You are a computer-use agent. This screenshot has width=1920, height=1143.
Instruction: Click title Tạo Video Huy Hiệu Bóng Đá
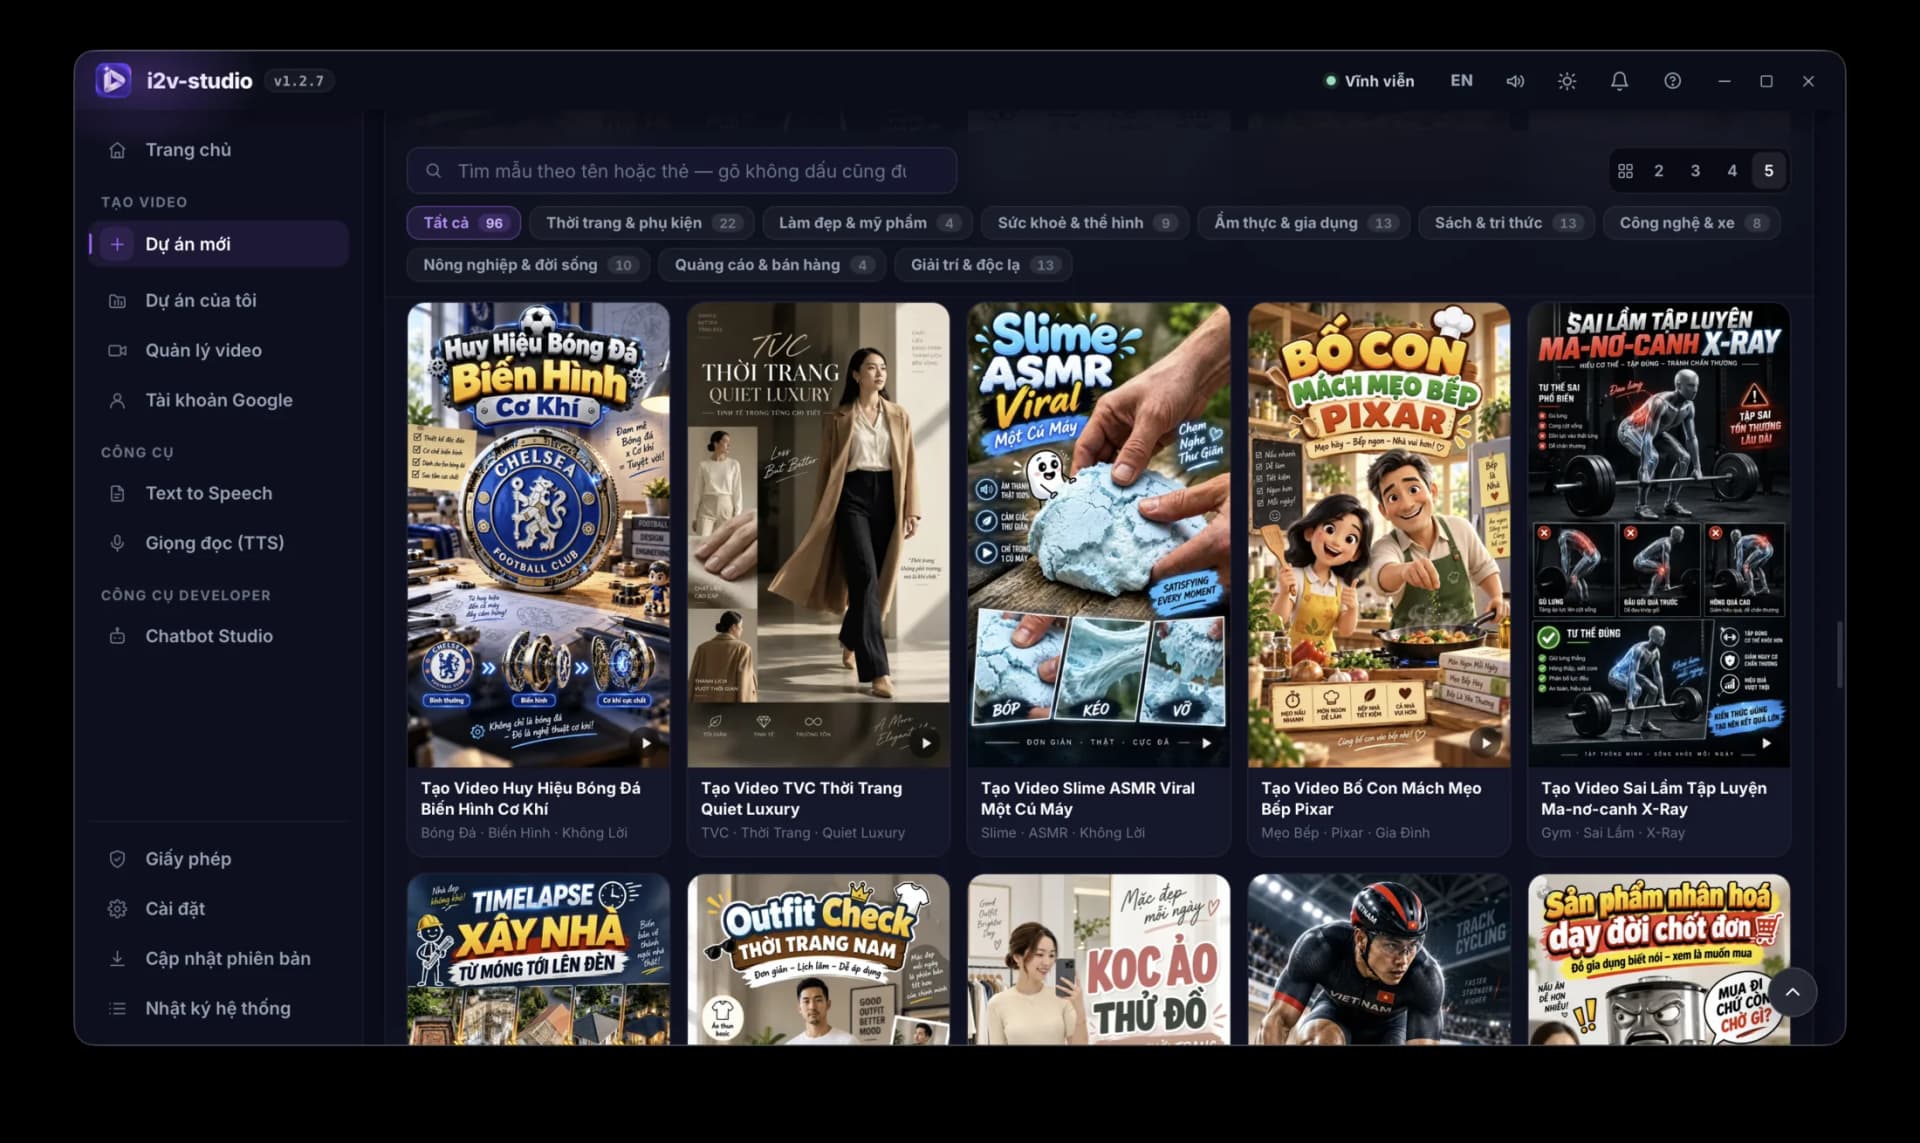click(531, 798)
